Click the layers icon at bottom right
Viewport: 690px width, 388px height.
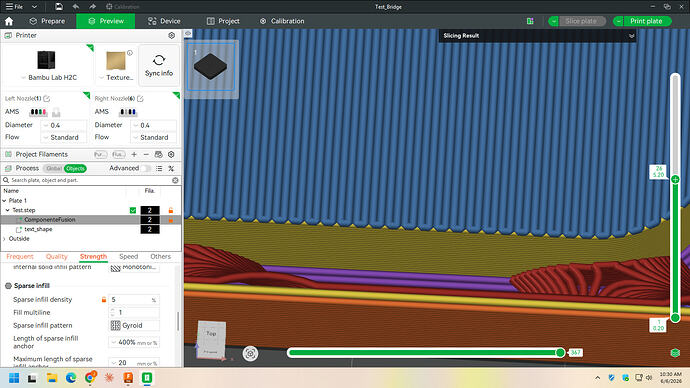point(675,353)
